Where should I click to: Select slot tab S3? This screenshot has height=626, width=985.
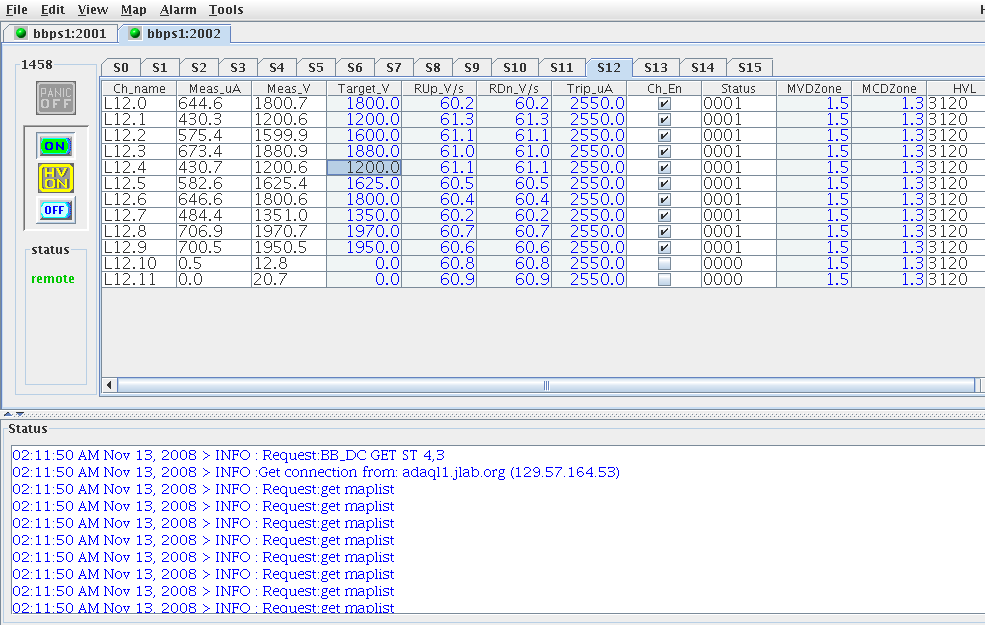[x=238, y=67]
